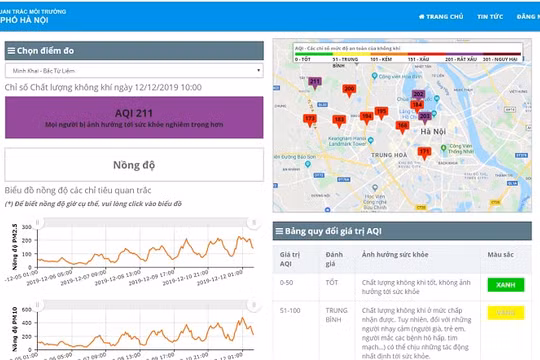This screenshot has width=540, height=360.
Task: Click the PM10 chart right range handle
Action: click(x=254, y=305)
